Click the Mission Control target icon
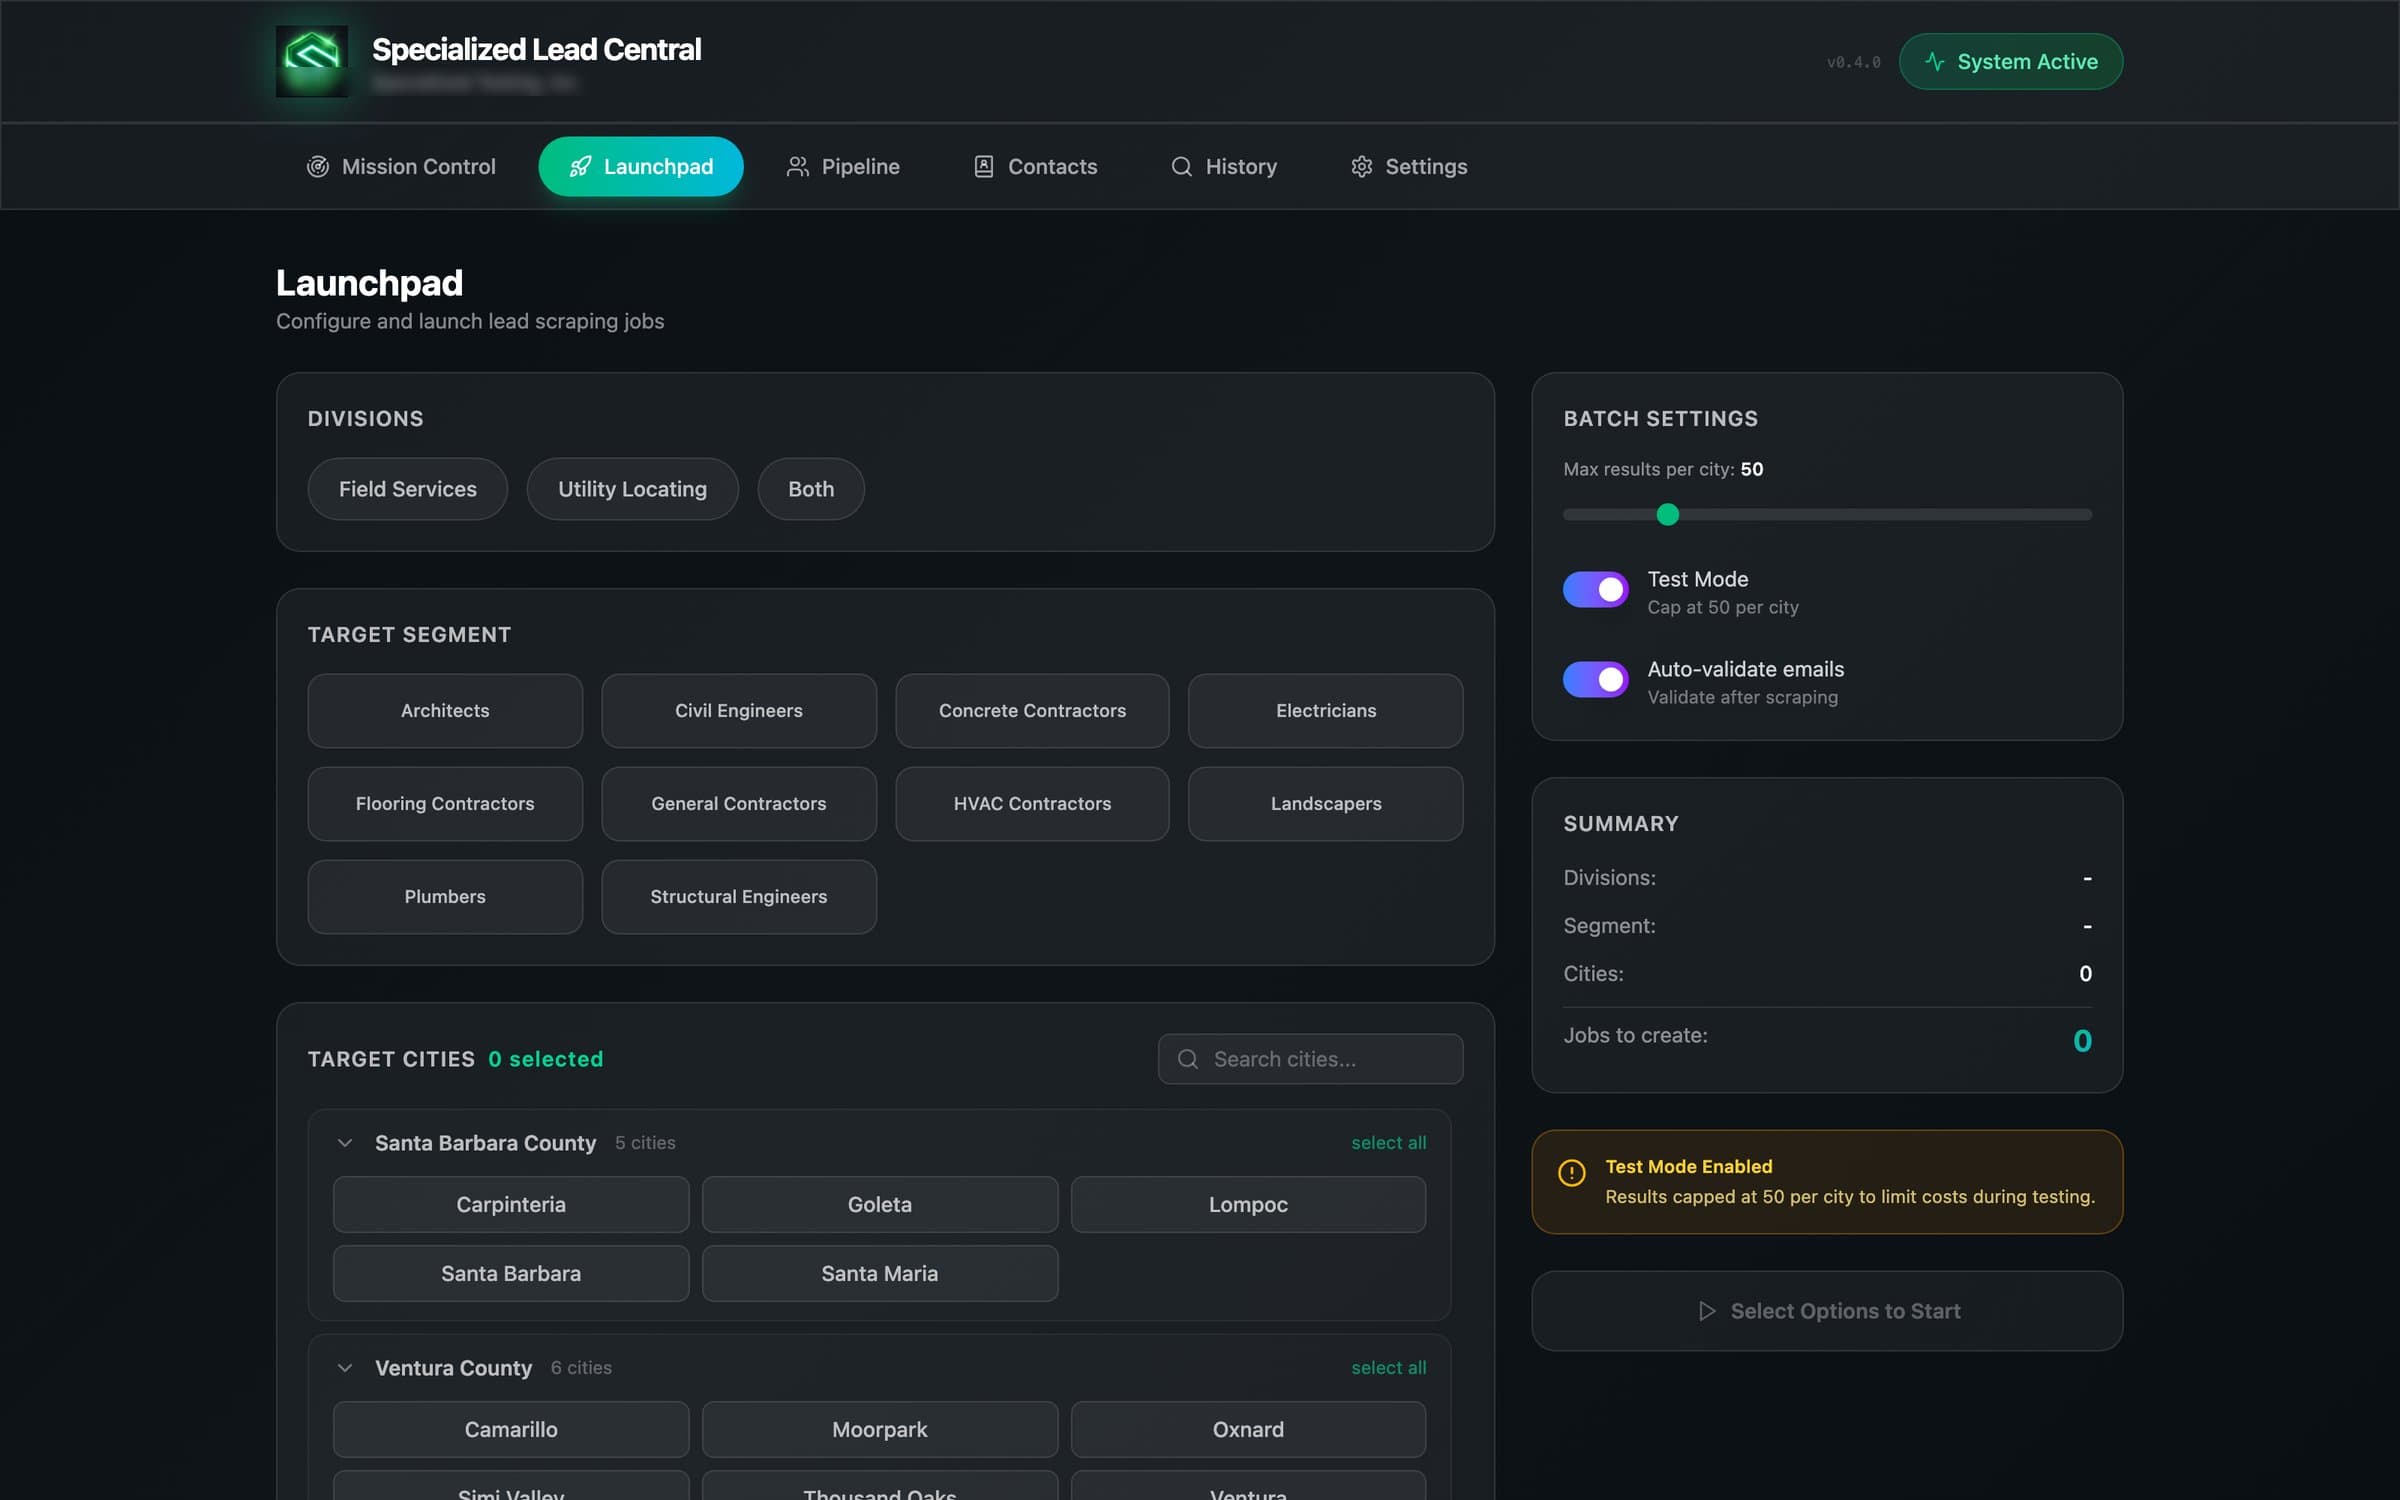Screen dimensions: 2400x1500 (318, 166)
